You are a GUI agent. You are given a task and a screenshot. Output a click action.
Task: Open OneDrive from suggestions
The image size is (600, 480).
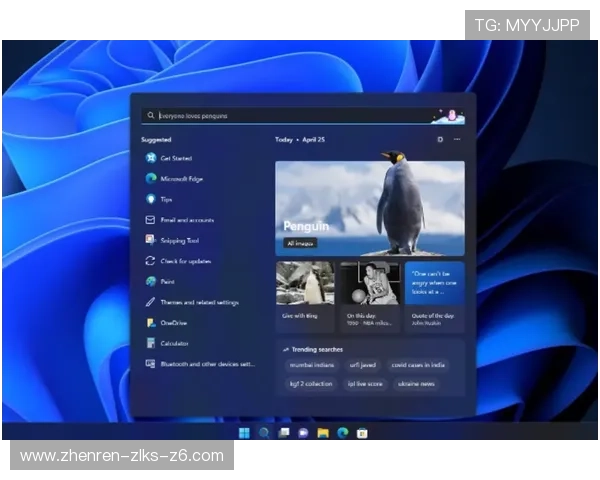click(x=150, y=323)
